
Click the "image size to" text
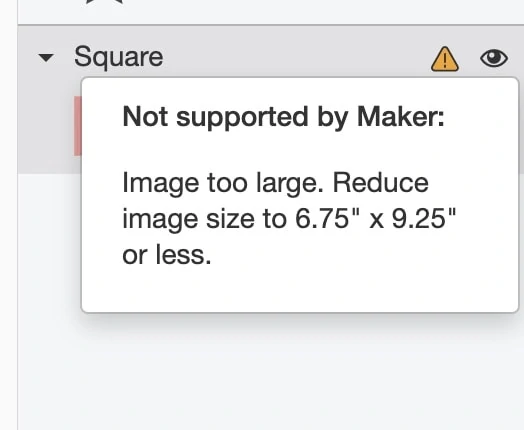pos(205,219)
